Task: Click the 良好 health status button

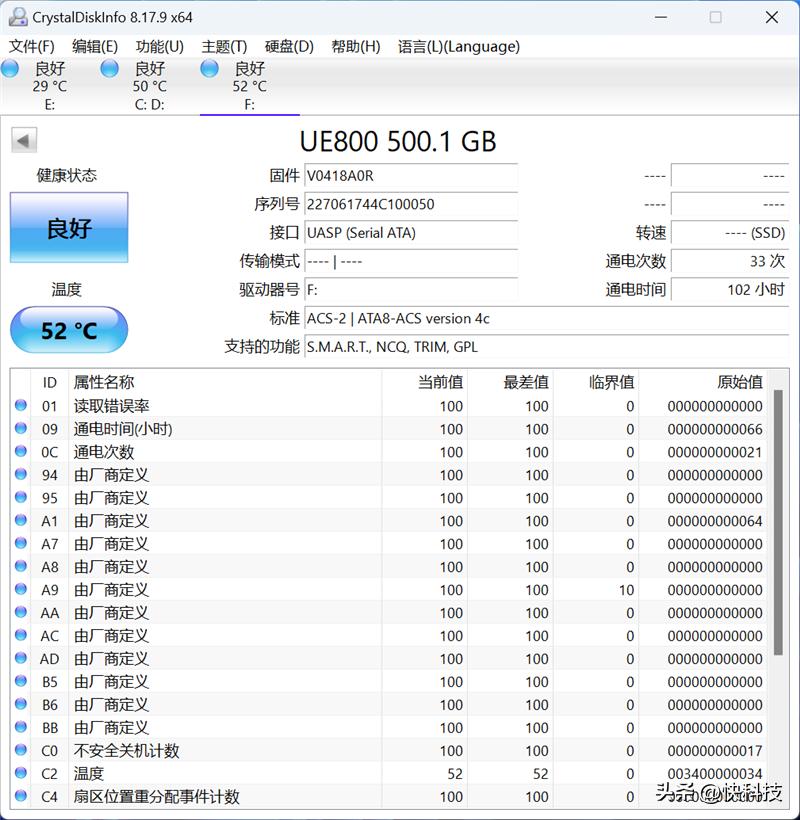Action: click(68, 228)
